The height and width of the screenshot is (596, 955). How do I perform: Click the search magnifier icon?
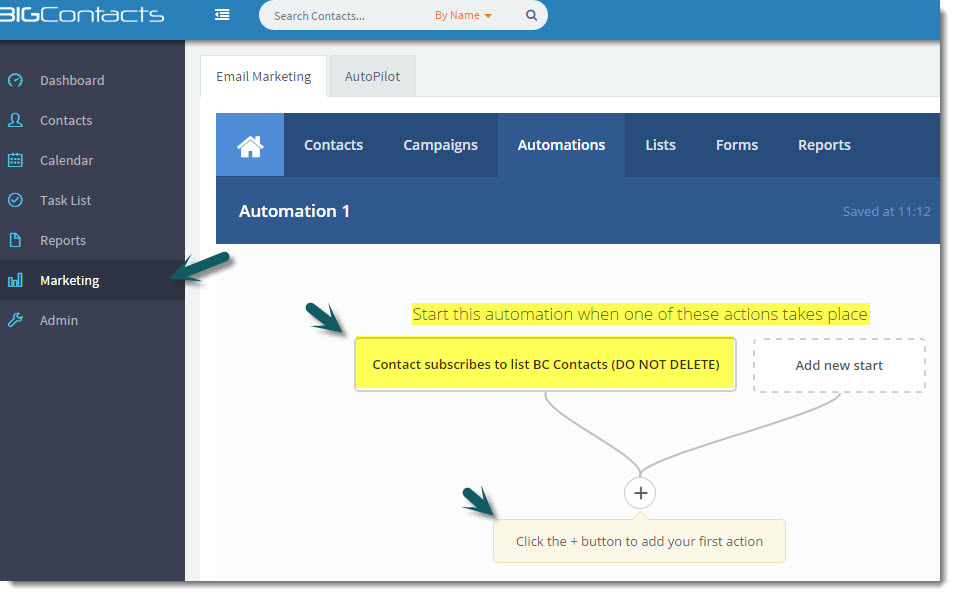pyautogui.click(x=531, y=15)
